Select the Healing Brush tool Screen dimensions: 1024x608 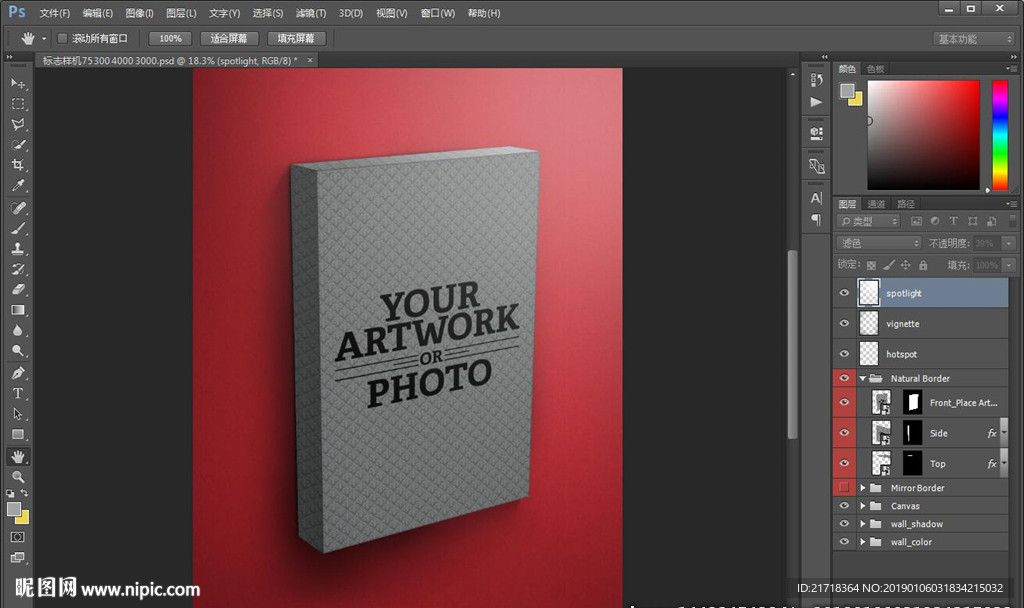(x=18, y=208)
